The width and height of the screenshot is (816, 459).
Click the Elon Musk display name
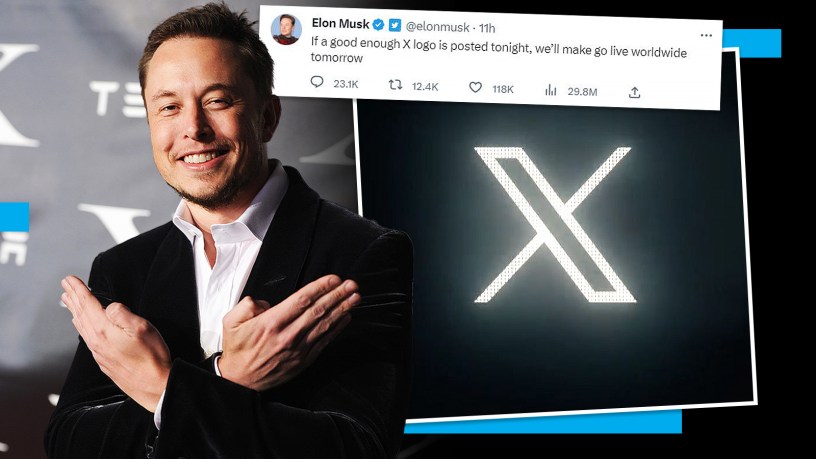click(x=340, y=23)
